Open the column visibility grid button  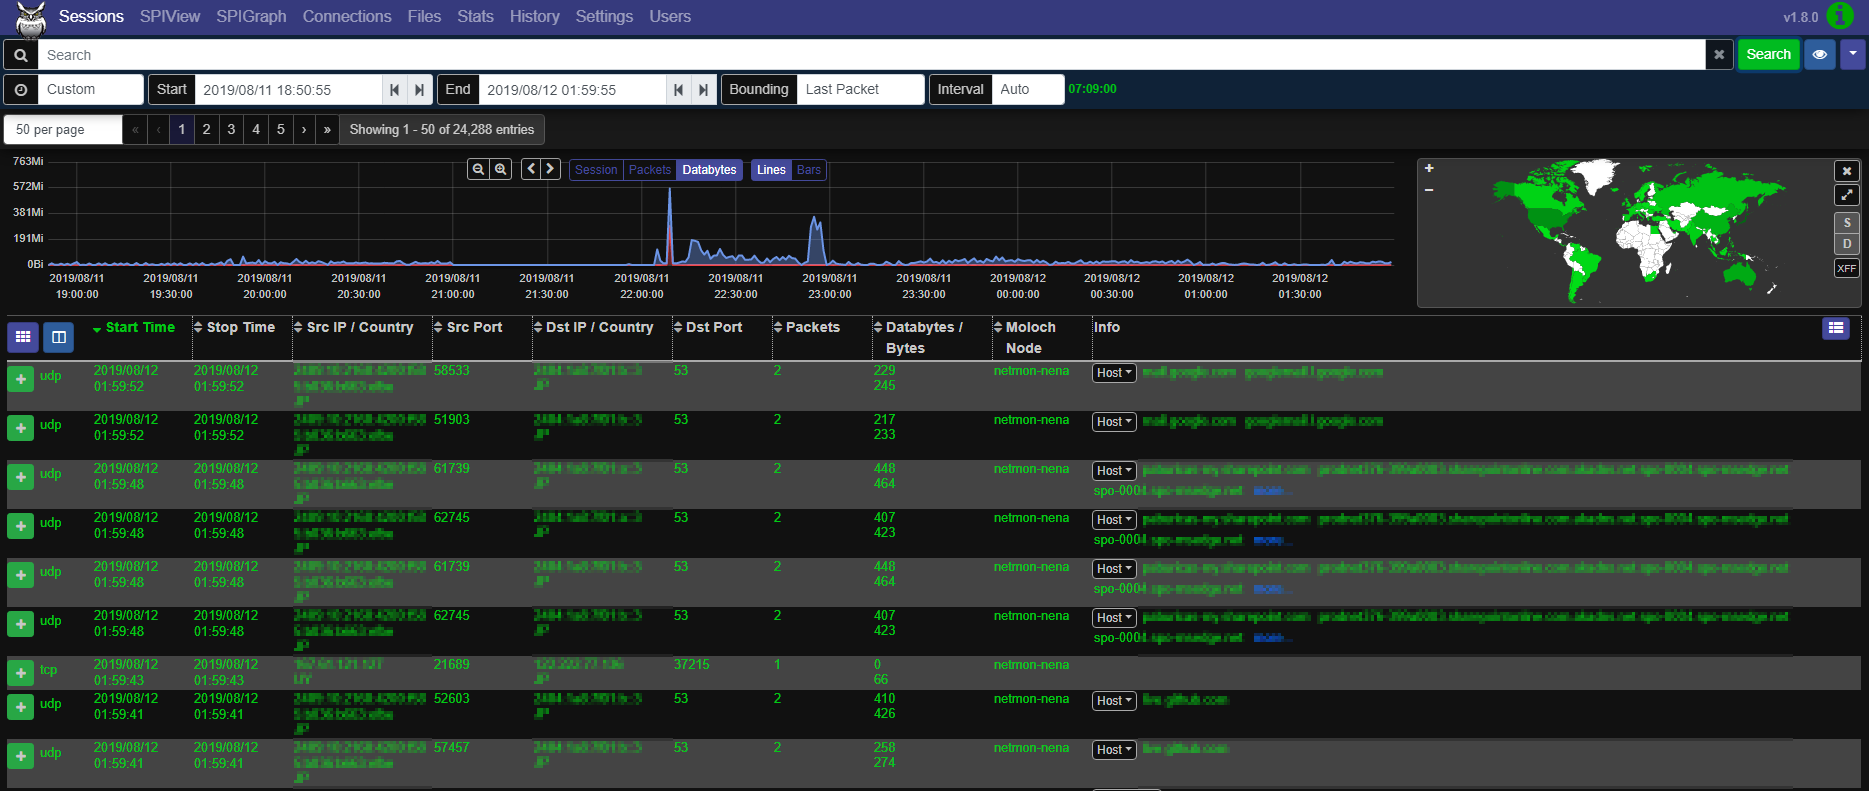pyautogui.click(x=23, y=337)
